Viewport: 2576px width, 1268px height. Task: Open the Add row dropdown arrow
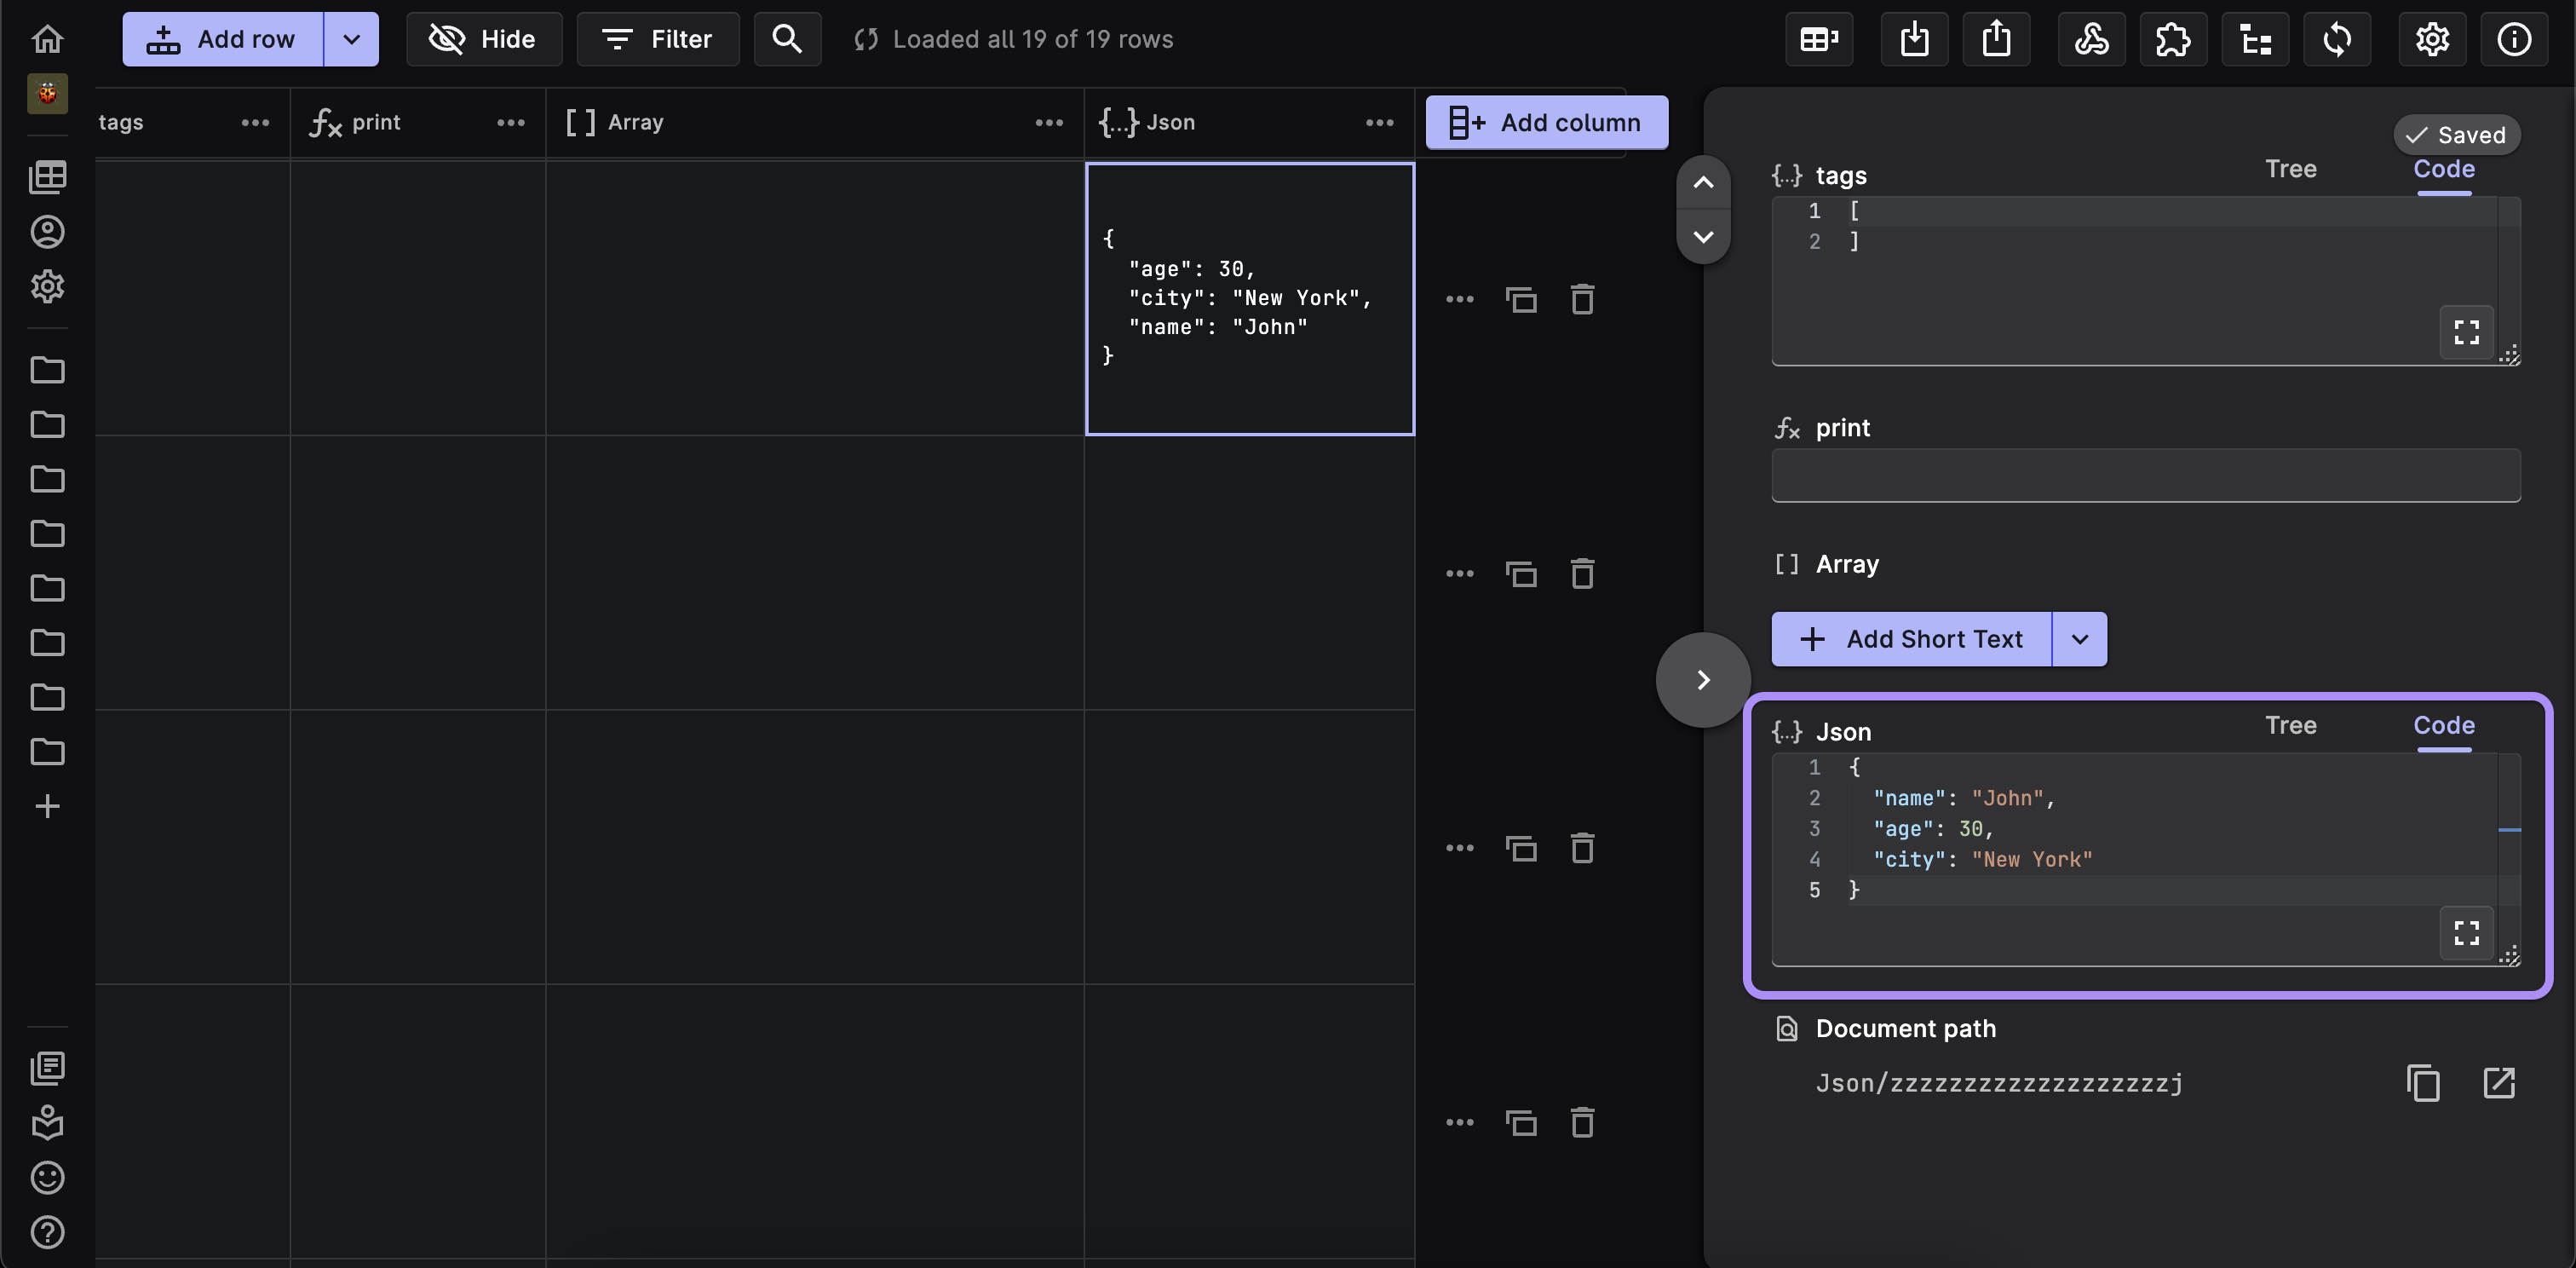(x=351, y=39)
